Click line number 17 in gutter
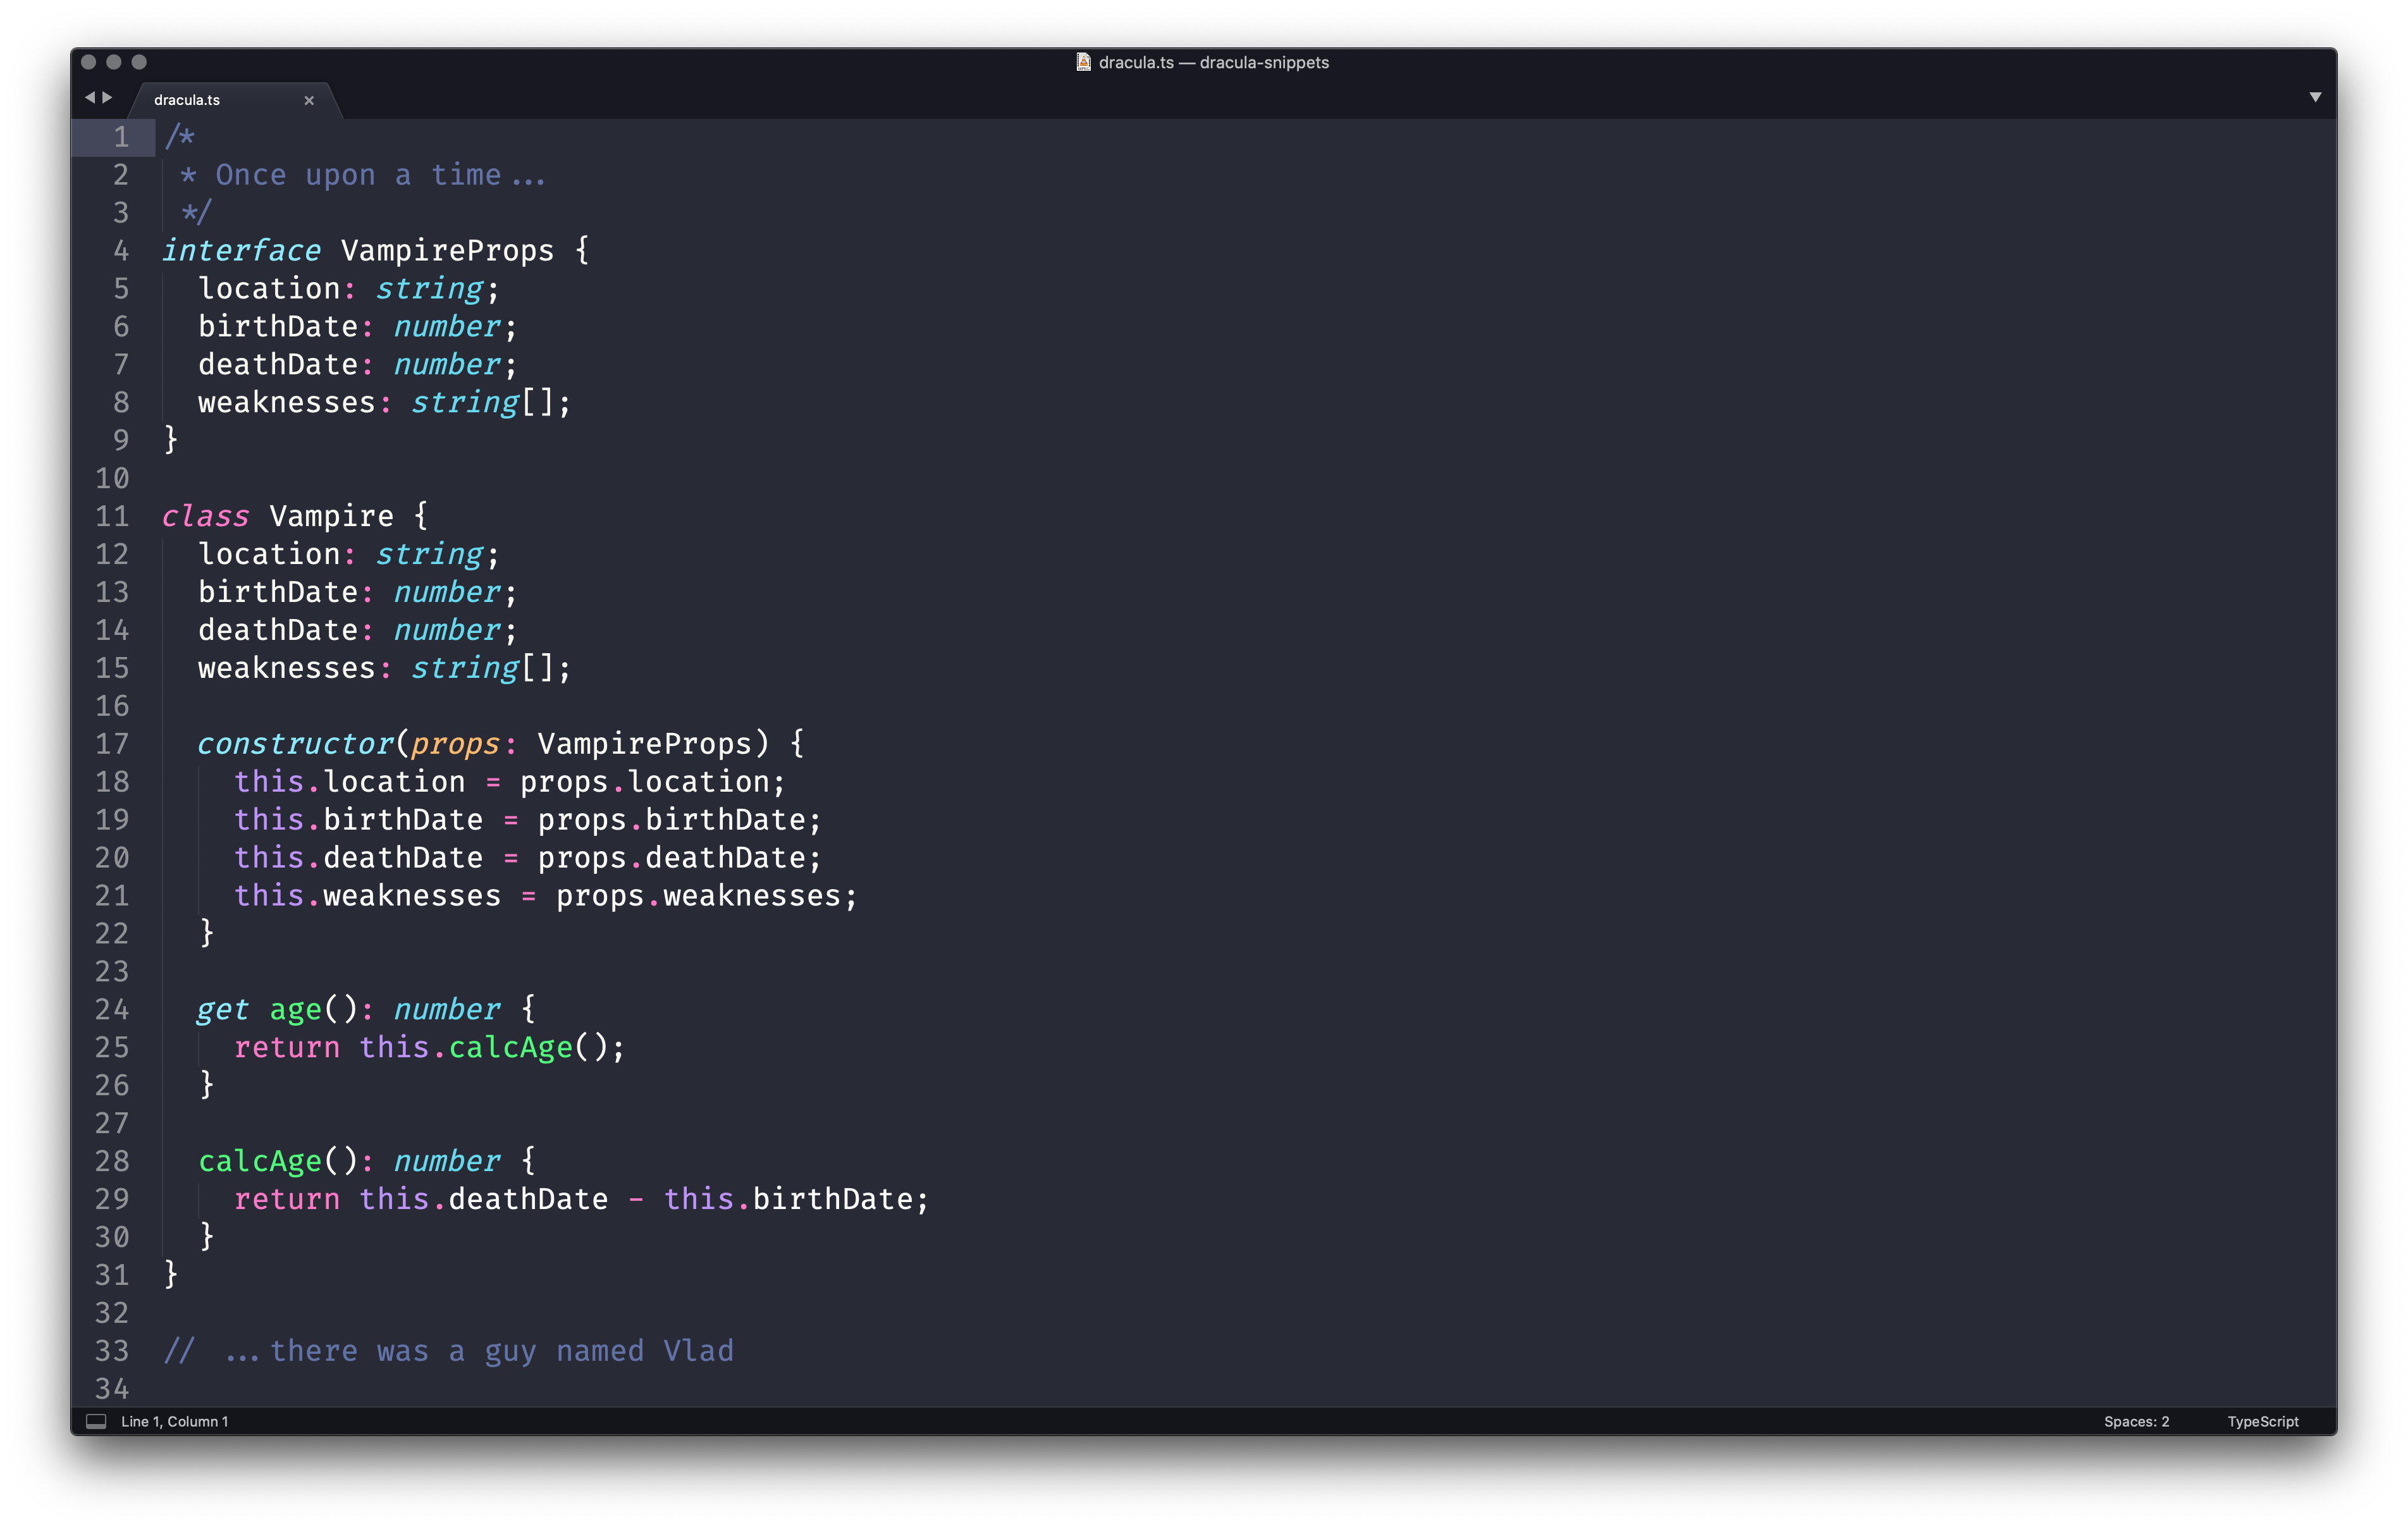The width and height of the screenshot is (2408, 1529). point(112,744)
